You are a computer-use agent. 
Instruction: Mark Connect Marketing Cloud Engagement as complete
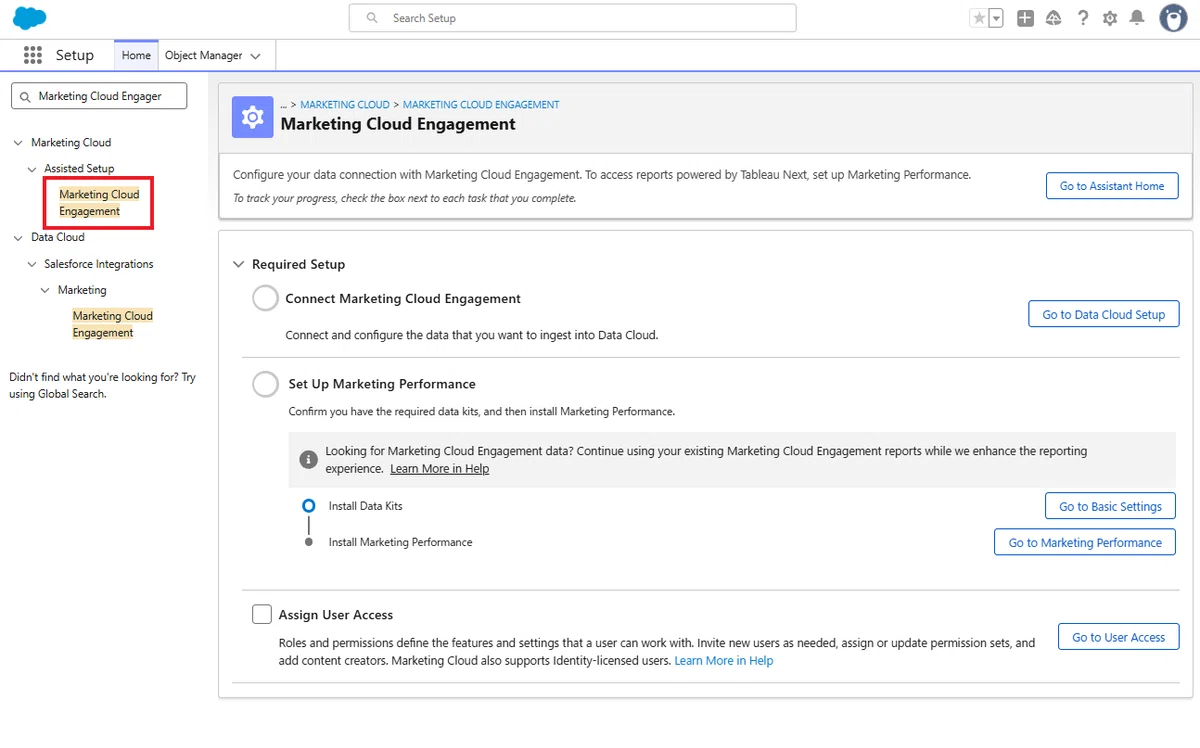[x=265, y=299]
